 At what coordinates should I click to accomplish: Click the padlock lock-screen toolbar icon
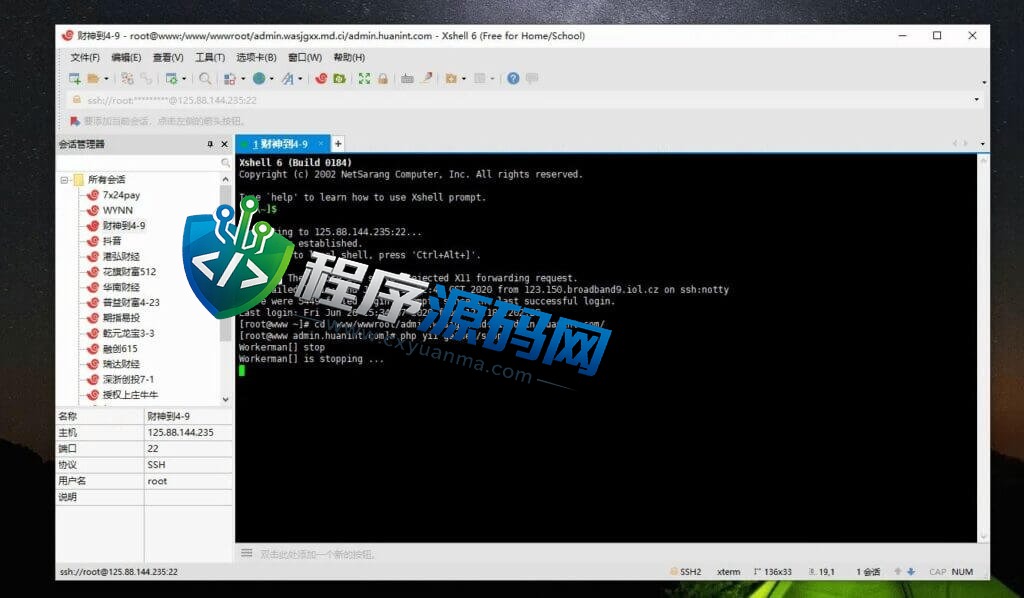pyautogui.click(x=383, y=78)
